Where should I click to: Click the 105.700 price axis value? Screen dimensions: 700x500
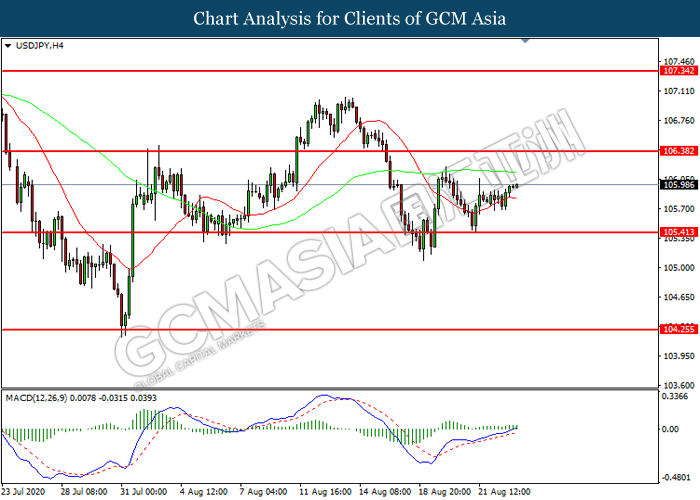679,209
